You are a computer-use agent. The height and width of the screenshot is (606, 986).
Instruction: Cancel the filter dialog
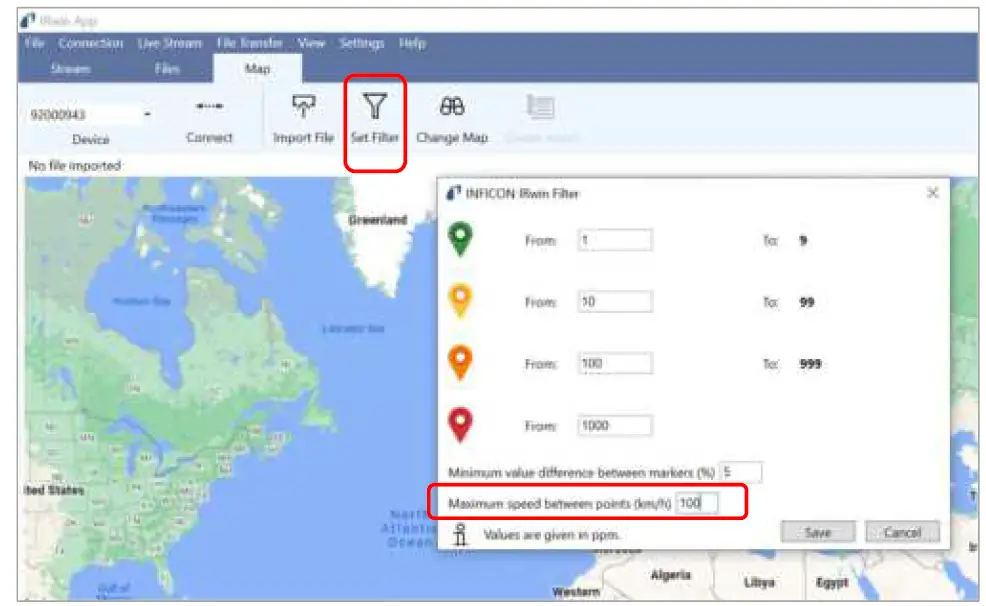[x=902, y=532]
